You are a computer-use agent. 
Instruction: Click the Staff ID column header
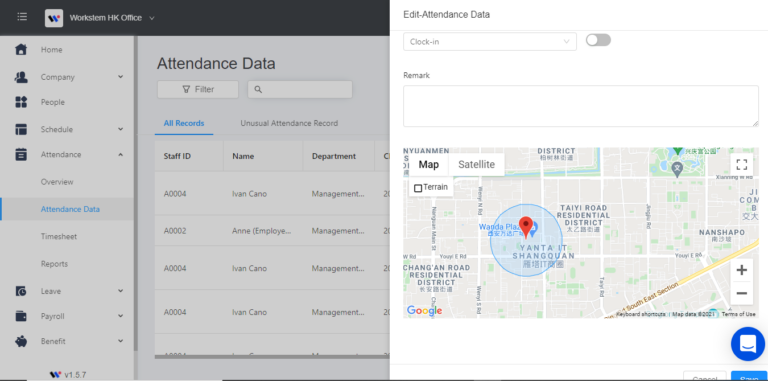coord(177,156)
